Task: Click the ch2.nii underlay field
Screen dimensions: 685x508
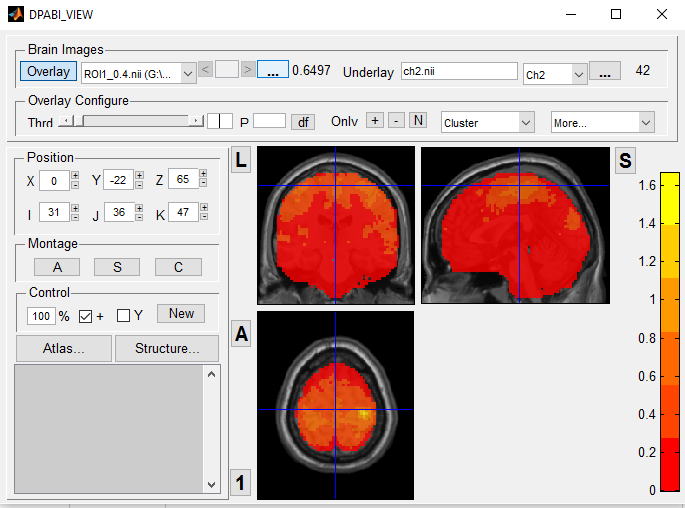Action: click(x=459, y=71)
